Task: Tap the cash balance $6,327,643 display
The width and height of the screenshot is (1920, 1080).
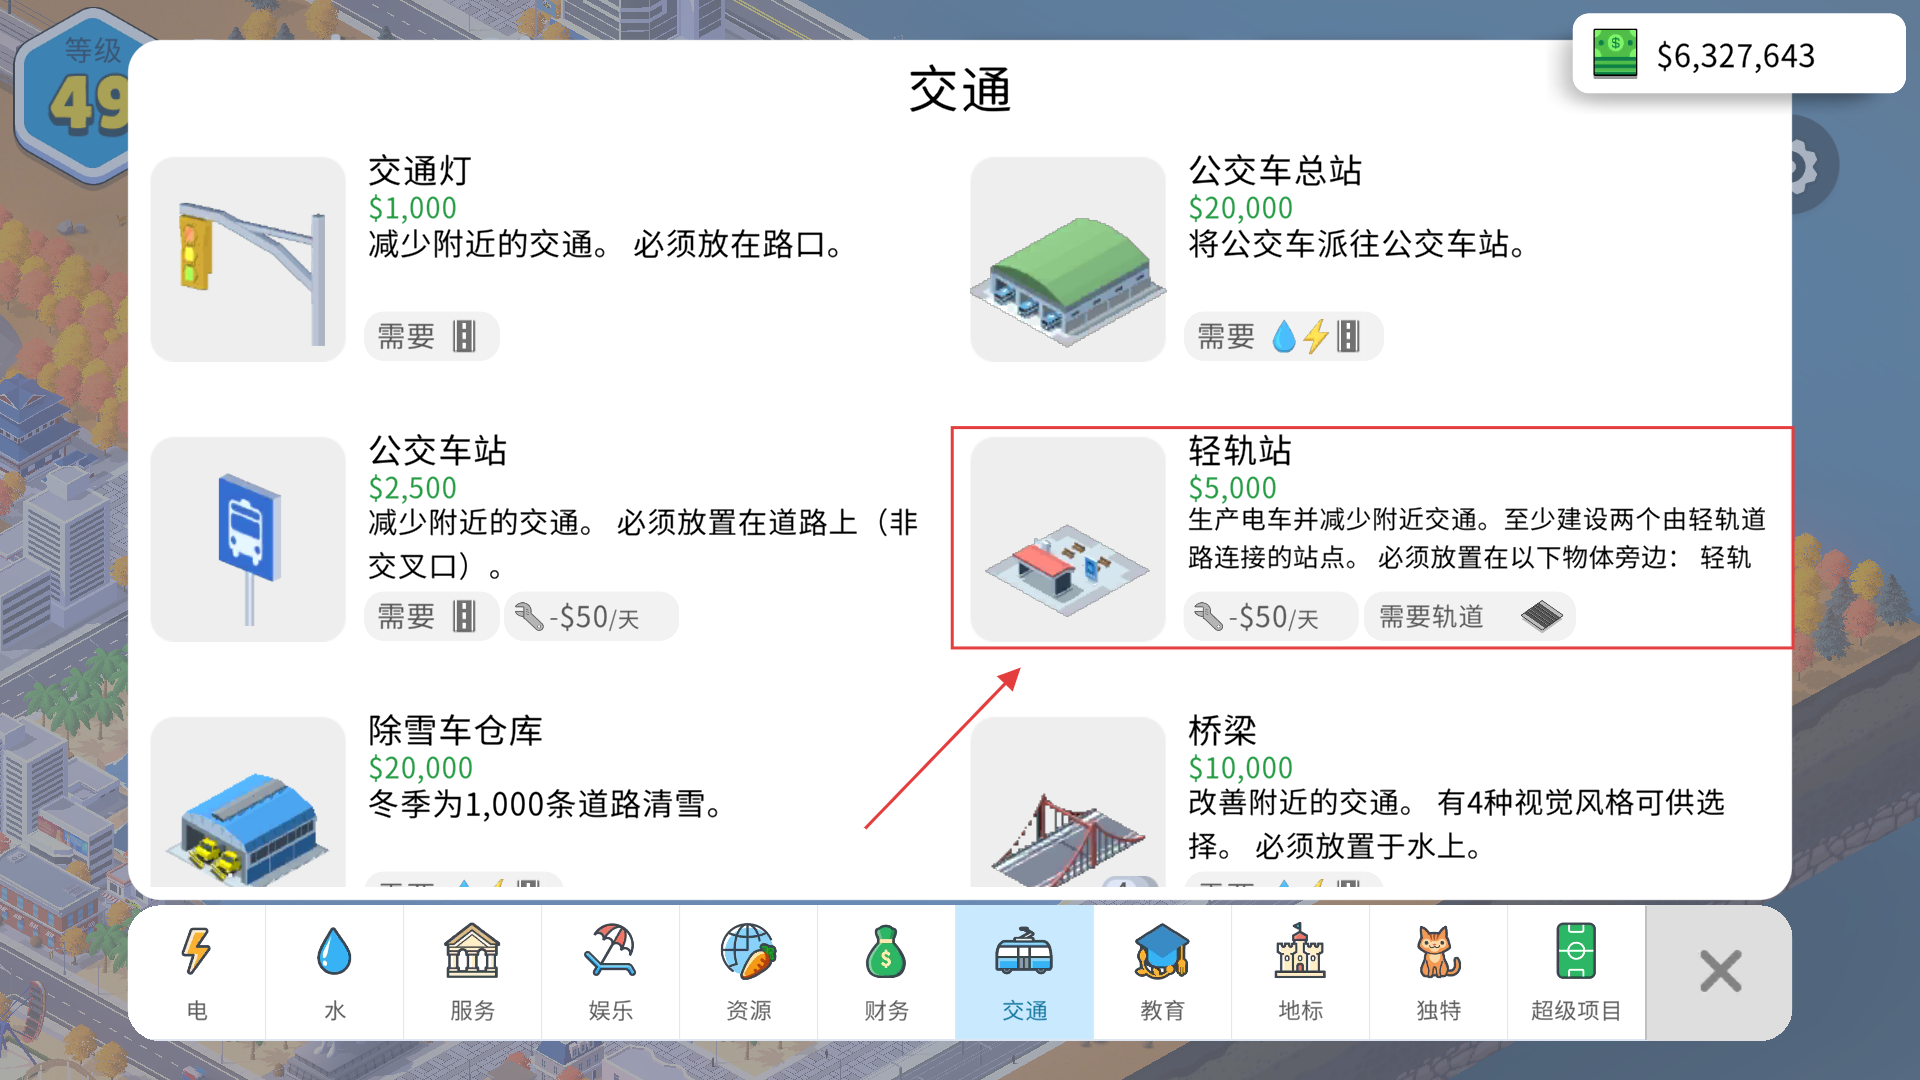Action: tap(1737, 55)
